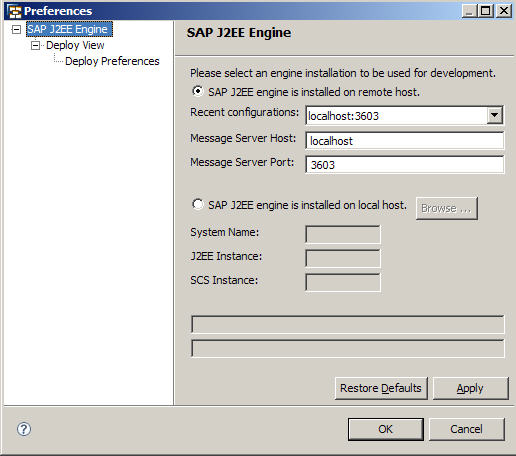This screenshot has height=456, width=516.
Task: Confirm with the OK button
Action: click(x=386, y=429)
